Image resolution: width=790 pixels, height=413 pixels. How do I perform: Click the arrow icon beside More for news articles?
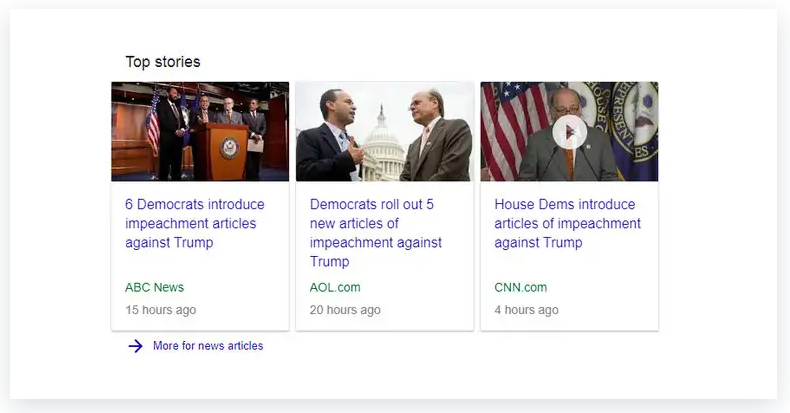(x=136, y=346)
